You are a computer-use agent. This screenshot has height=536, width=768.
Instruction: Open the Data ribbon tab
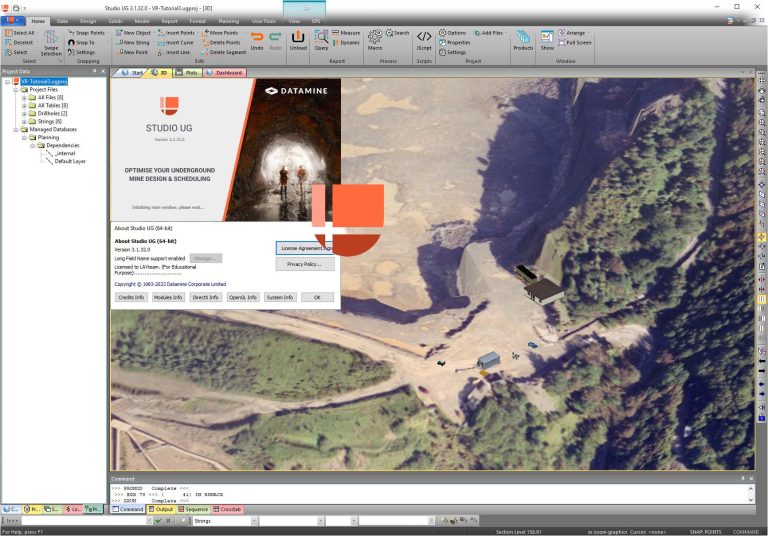pos(62,21)
